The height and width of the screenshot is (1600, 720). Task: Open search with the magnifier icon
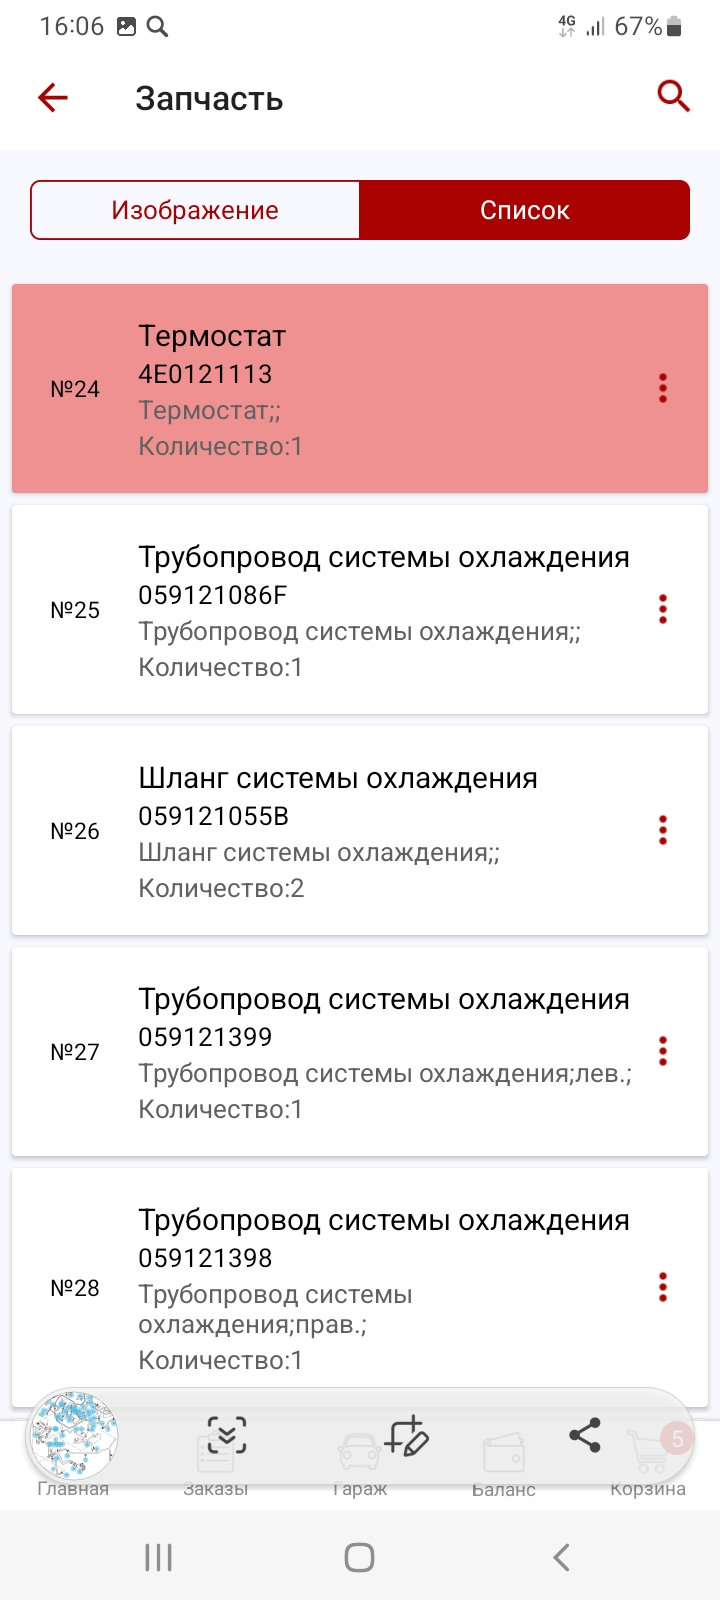(x=673, y=96)
